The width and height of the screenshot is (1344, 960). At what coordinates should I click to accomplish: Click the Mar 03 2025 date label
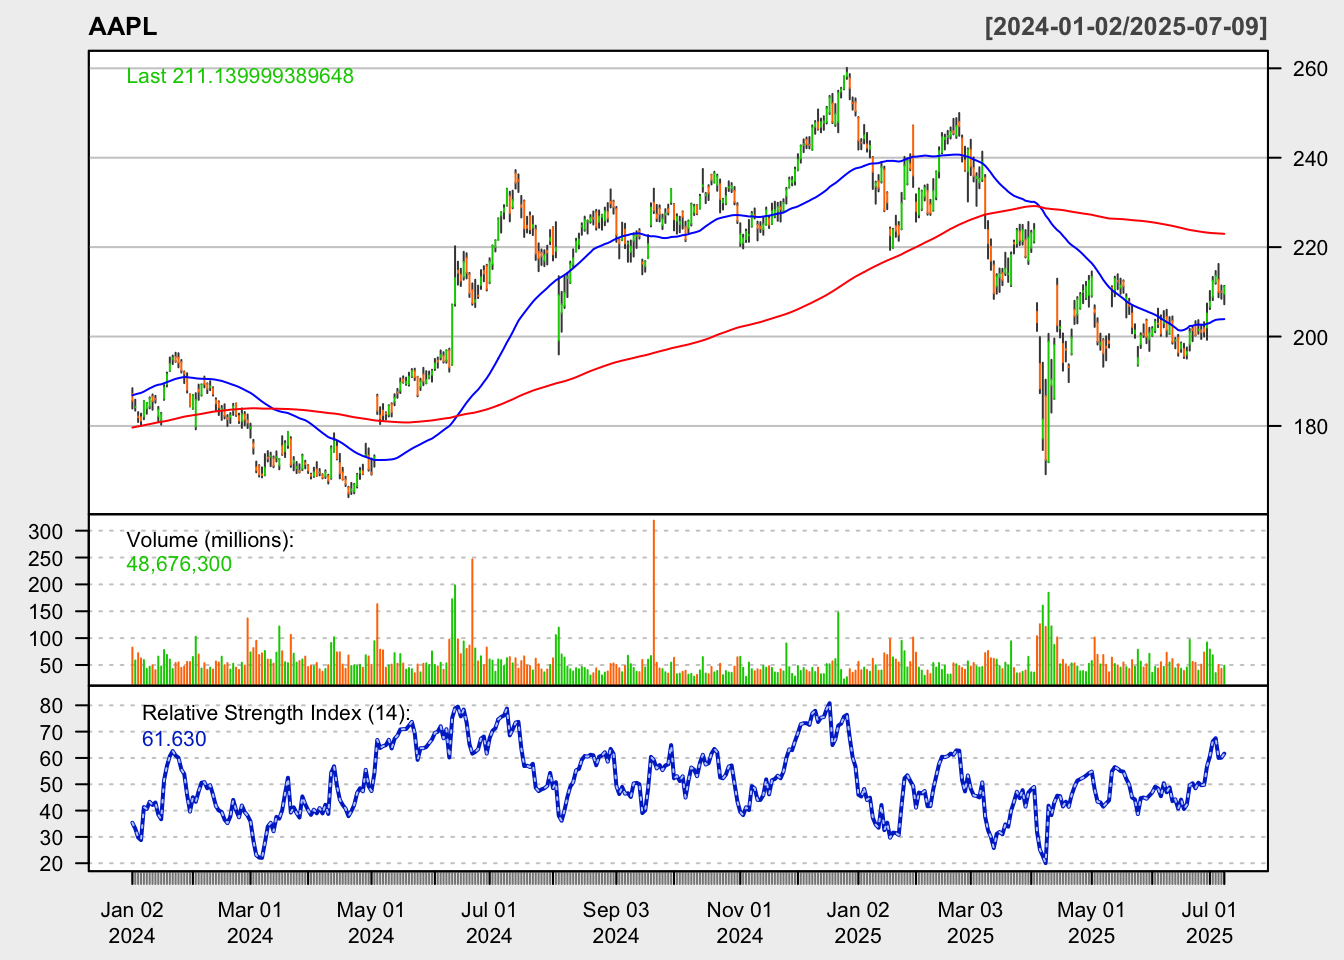tap(971, 923)
